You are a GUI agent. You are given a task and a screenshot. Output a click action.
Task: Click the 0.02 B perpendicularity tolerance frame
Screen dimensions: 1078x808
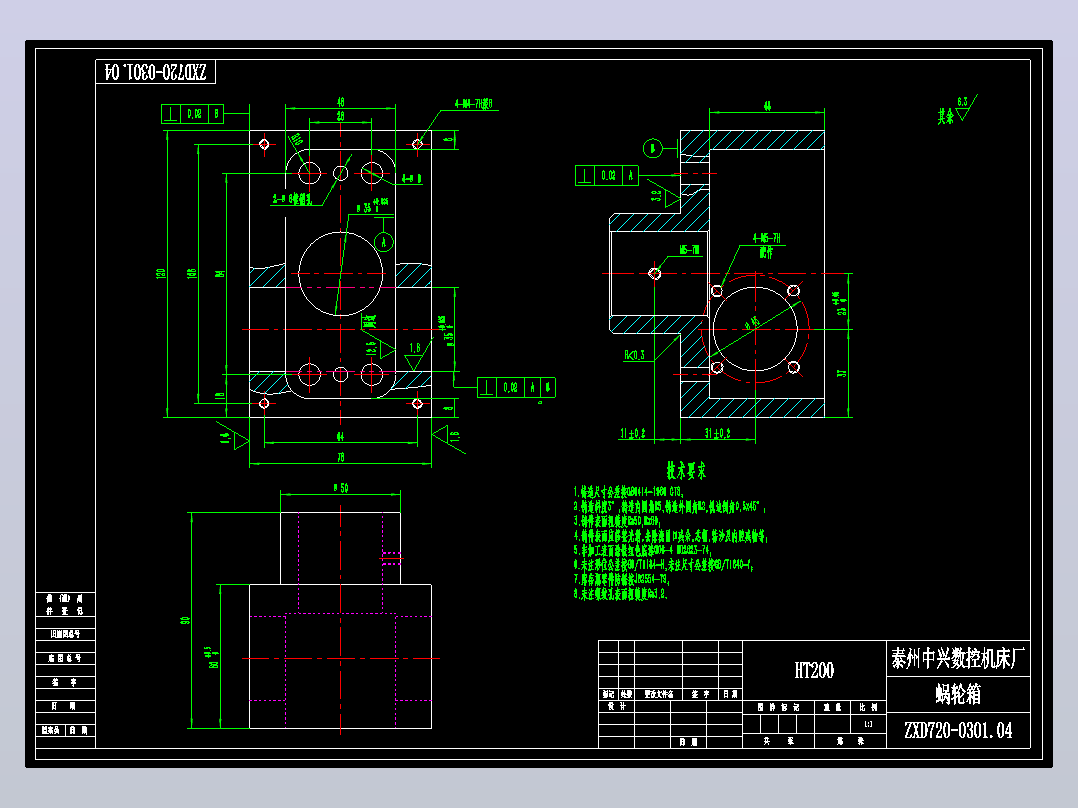(194, 114)
